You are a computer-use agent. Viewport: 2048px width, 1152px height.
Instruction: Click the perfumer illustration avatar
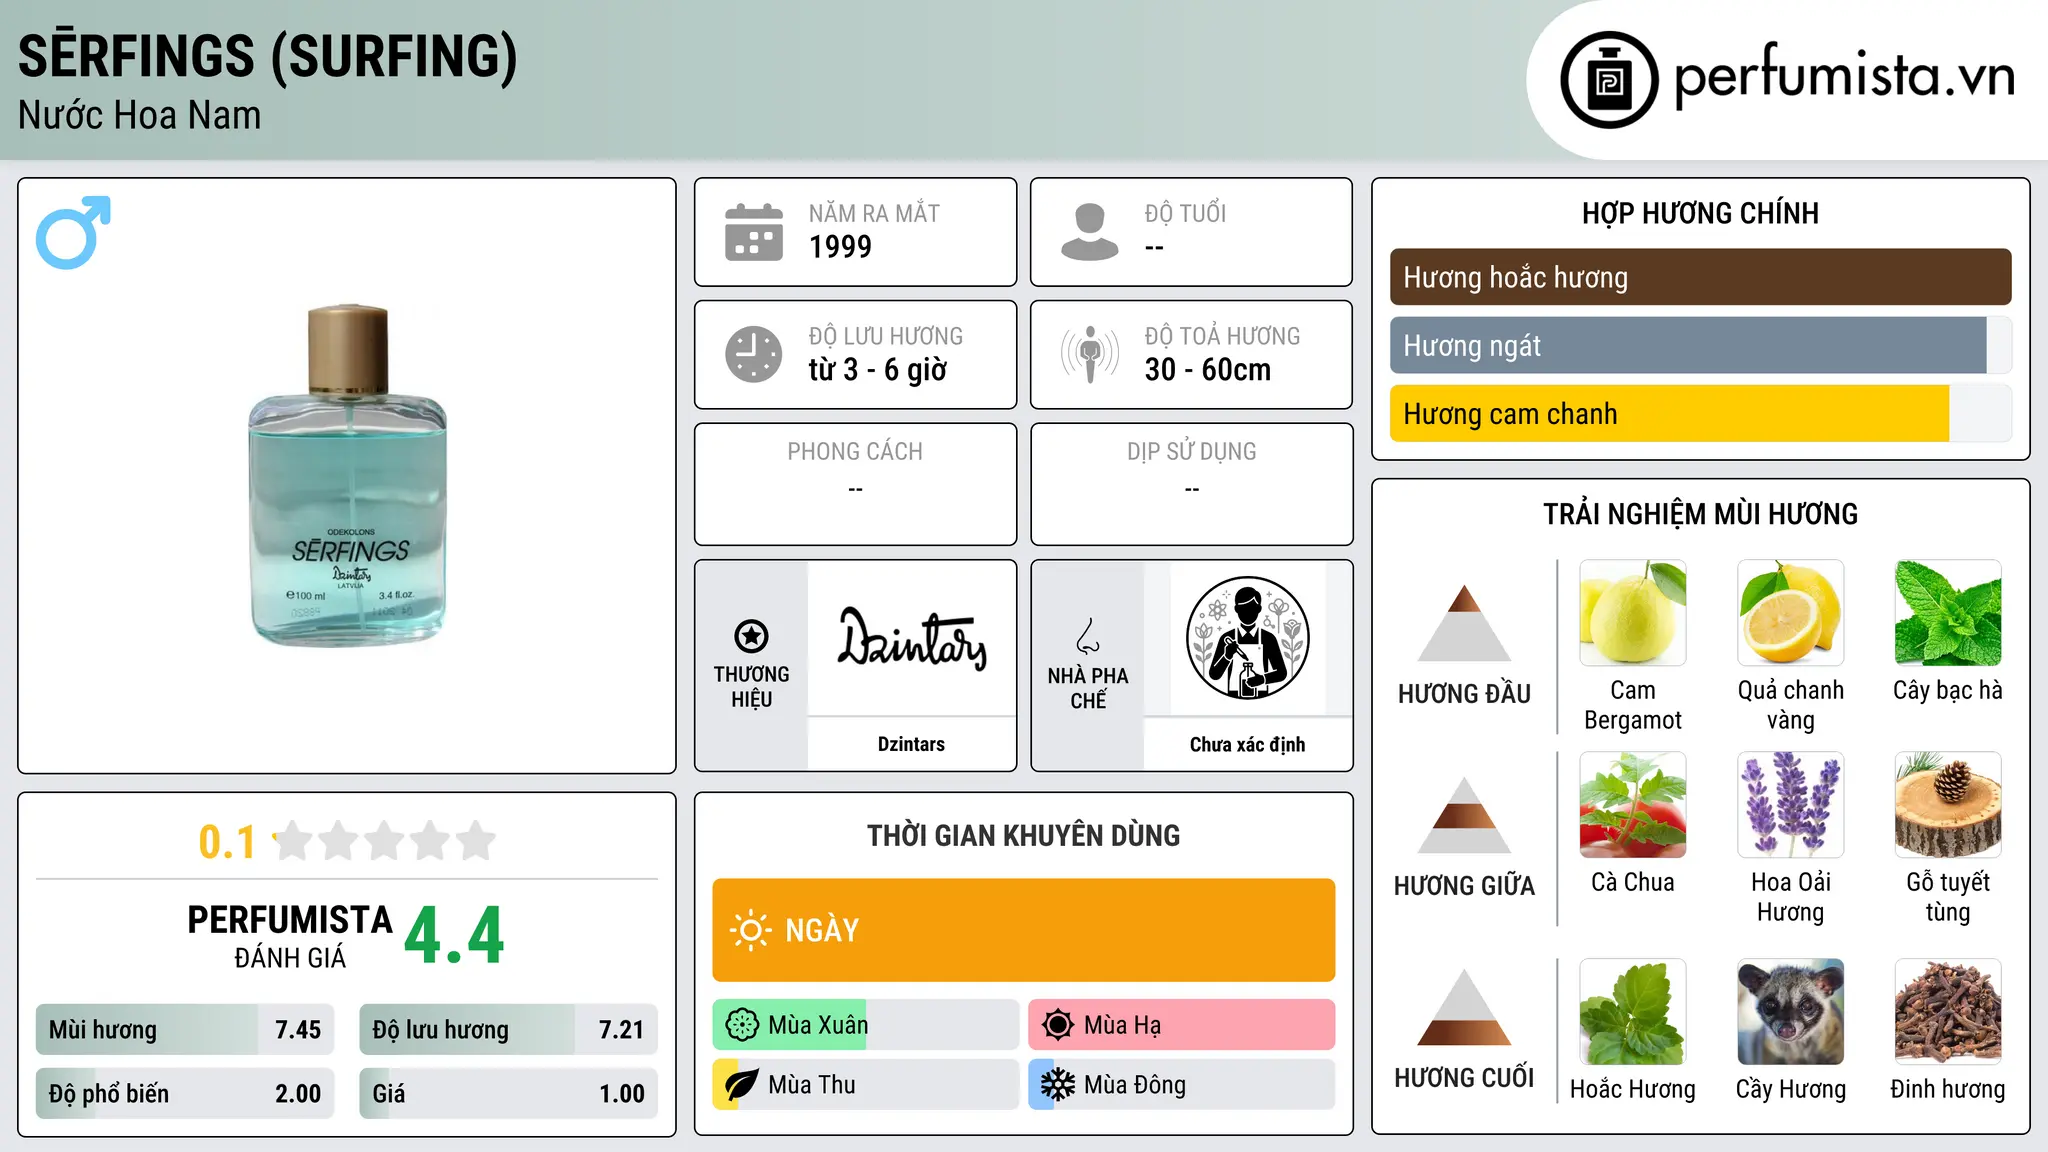tap(1247, 638)
